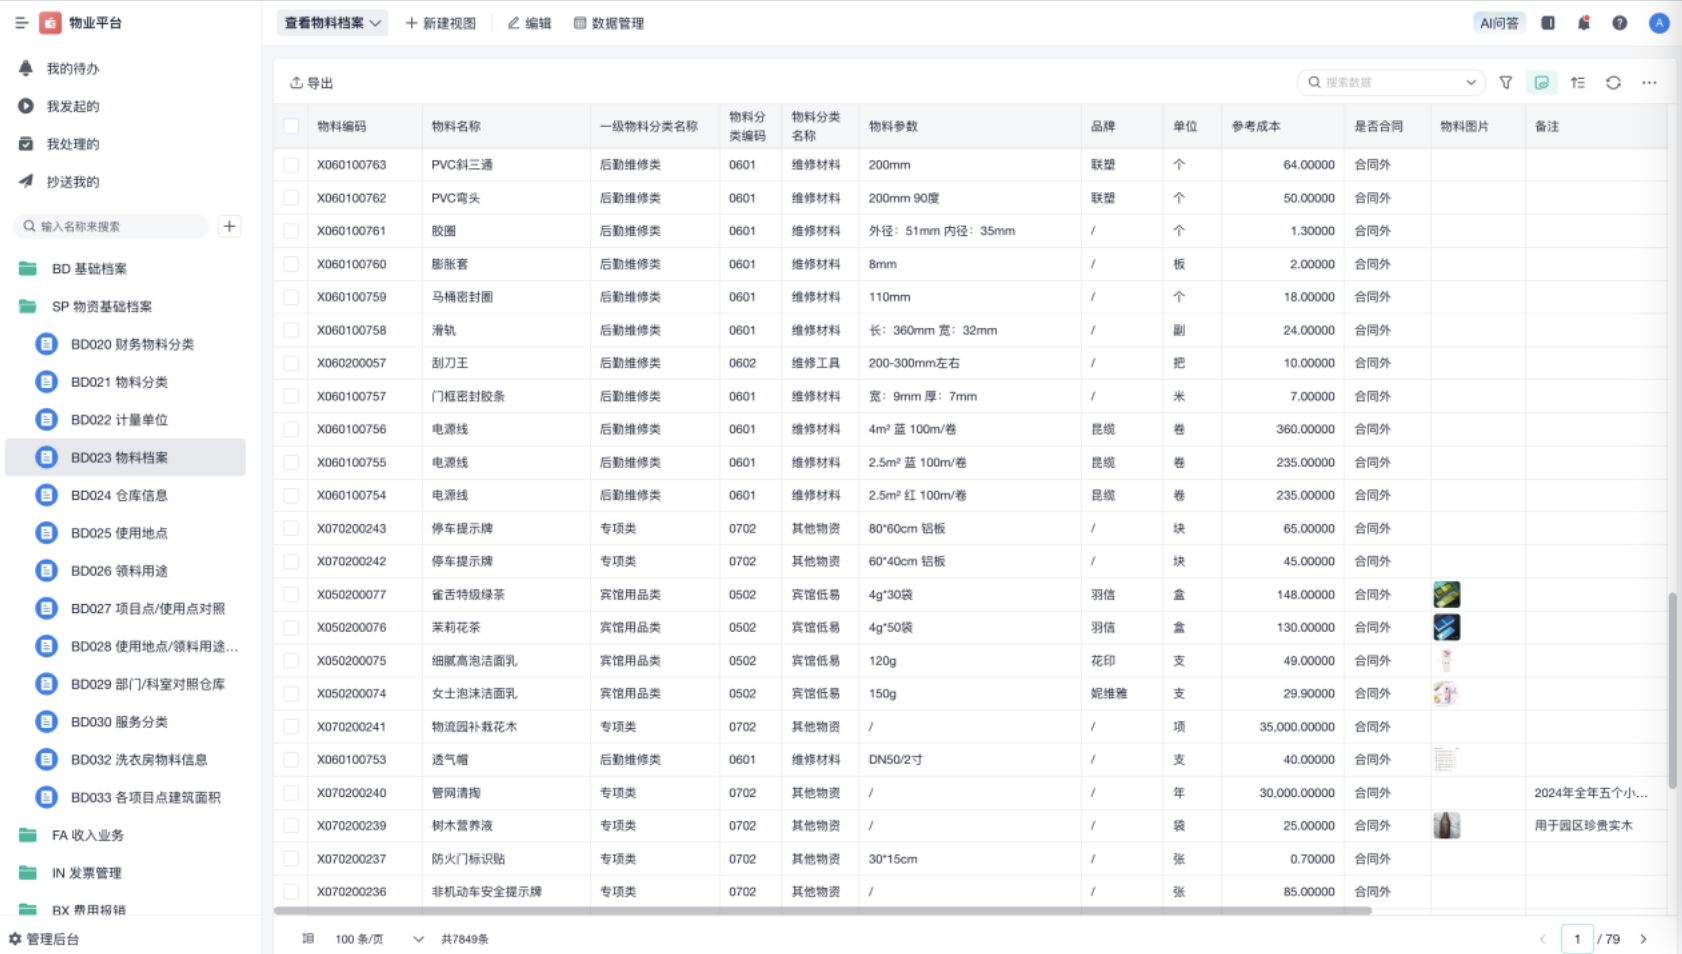The width and height of the screenshot is (1682, 954).
Task: Check the row X060100761 checkbox
Action: point(291,231)
